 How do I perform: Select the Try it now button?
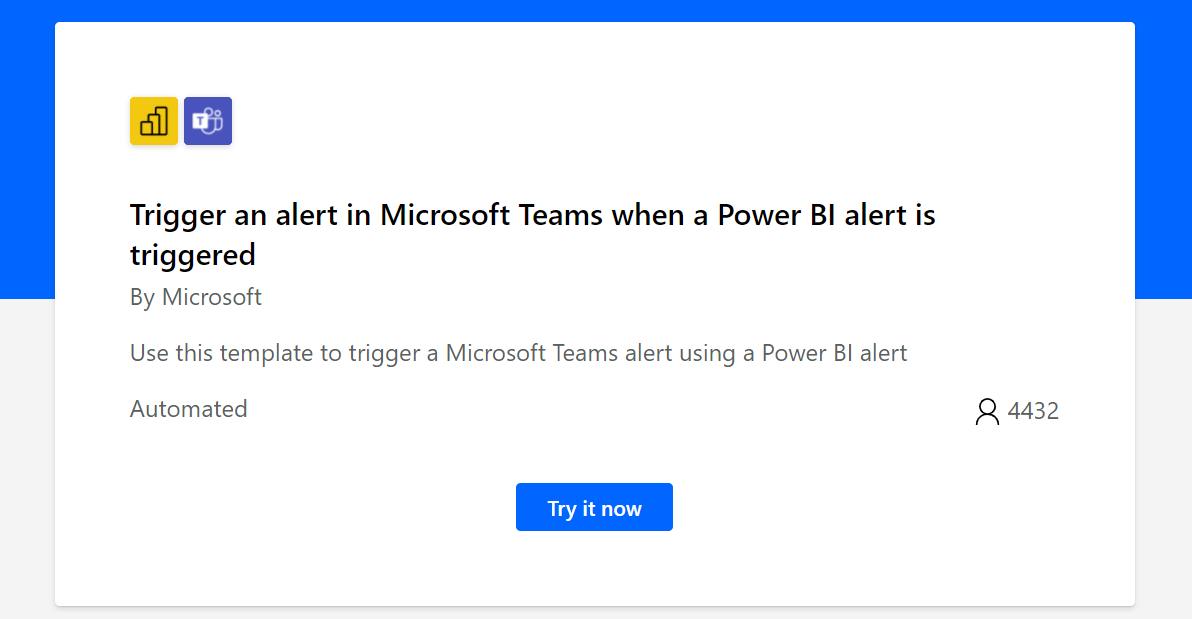point(594,507)
